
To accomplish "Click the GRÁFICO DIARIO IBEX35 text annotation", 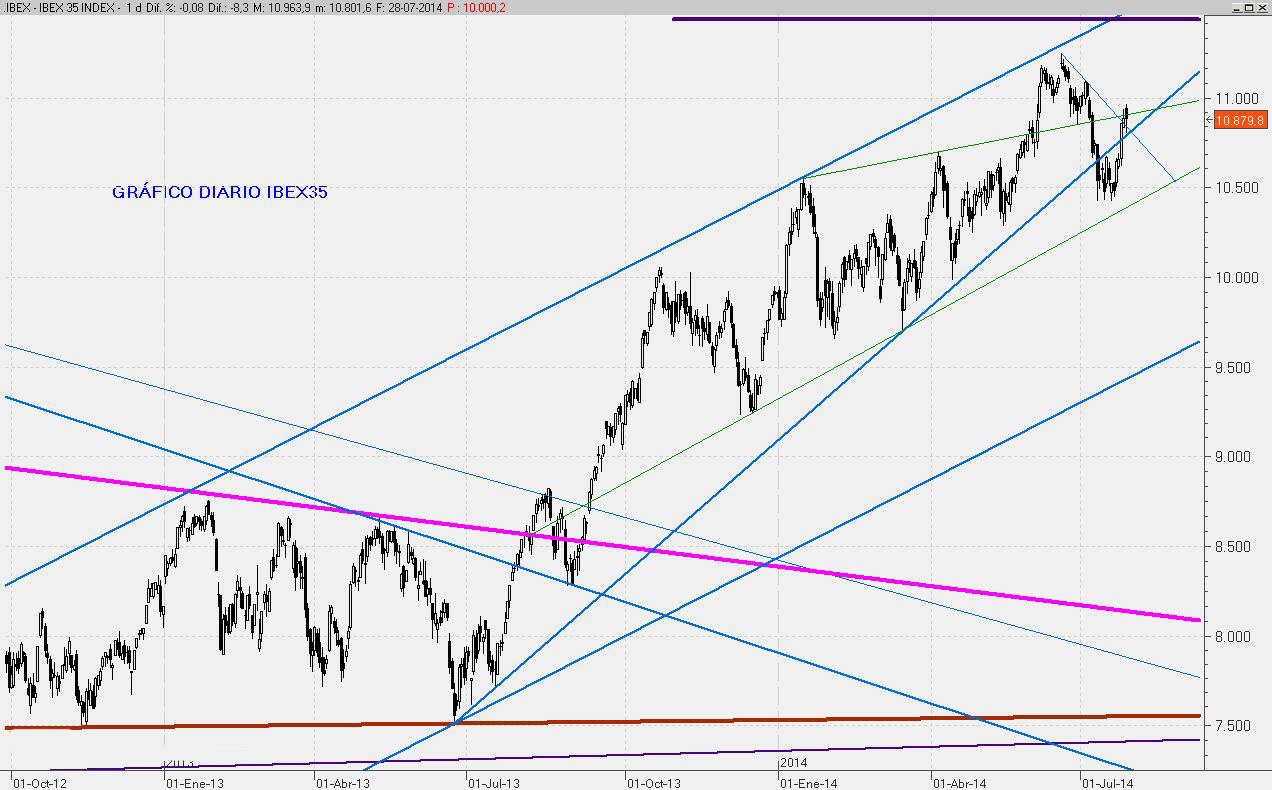I will click(219, 192).
